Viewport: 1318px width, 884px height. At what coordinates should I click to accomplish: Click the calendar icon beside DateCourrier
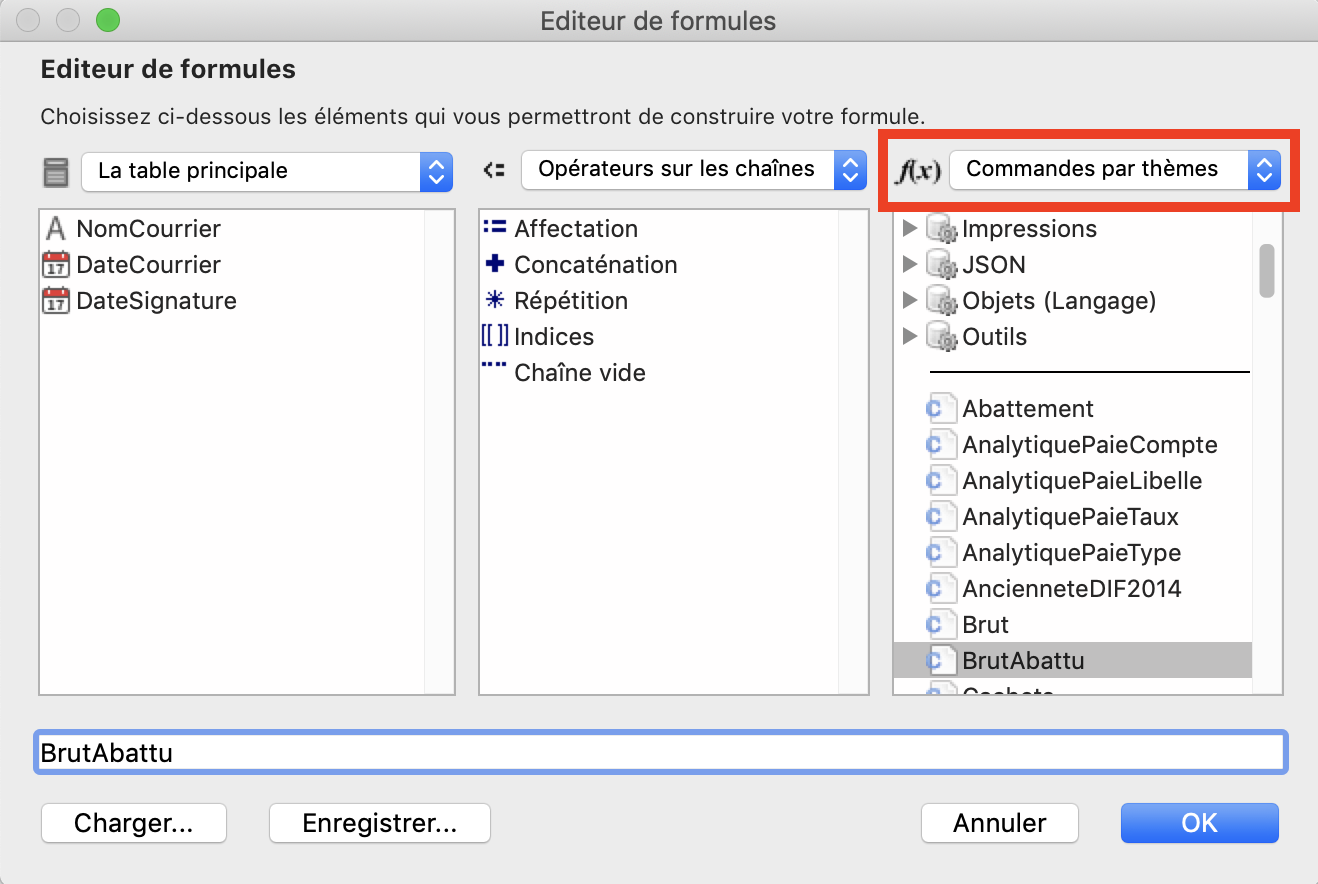pyautogui.click(x=56, y=265)
